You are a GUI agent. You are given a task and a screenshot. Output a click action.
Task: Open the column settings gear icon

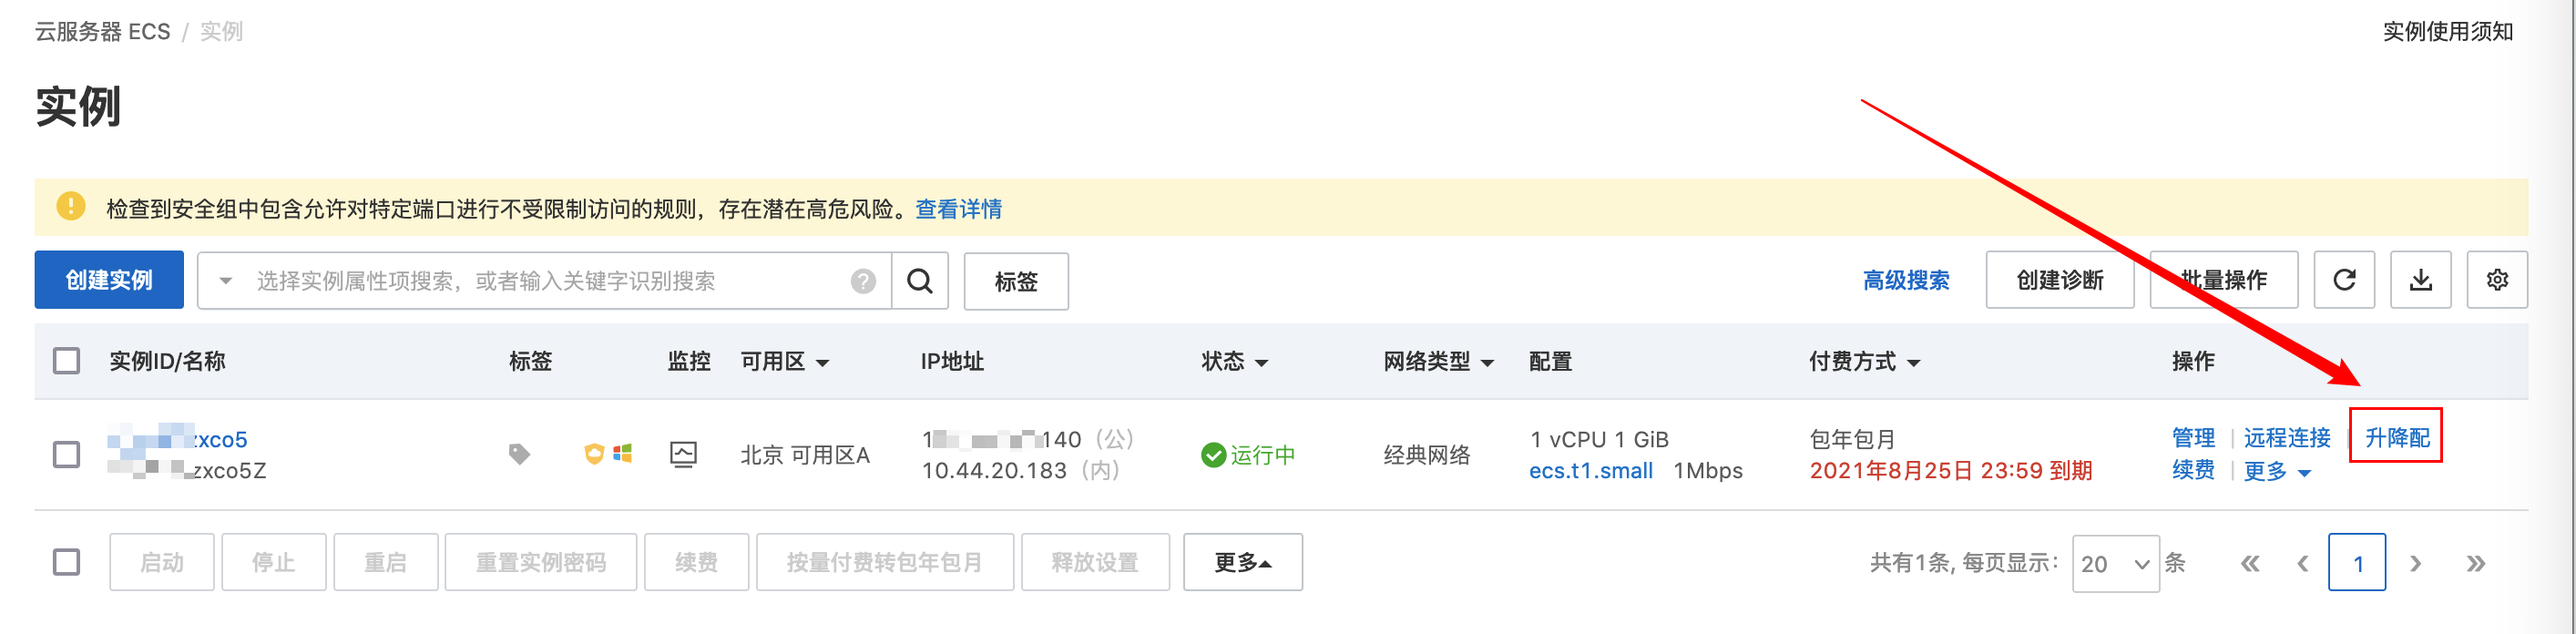click(x=2497, y=280)
